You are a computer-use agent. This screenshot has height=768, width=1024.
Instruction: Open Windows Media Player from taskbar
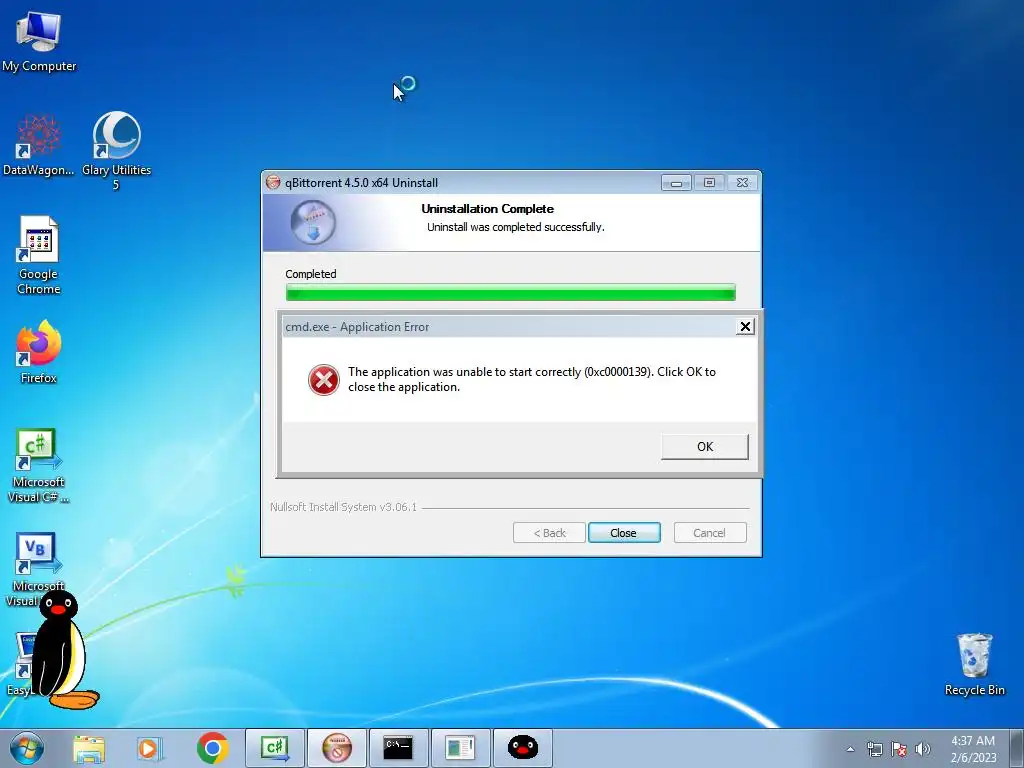pos(150,748)
